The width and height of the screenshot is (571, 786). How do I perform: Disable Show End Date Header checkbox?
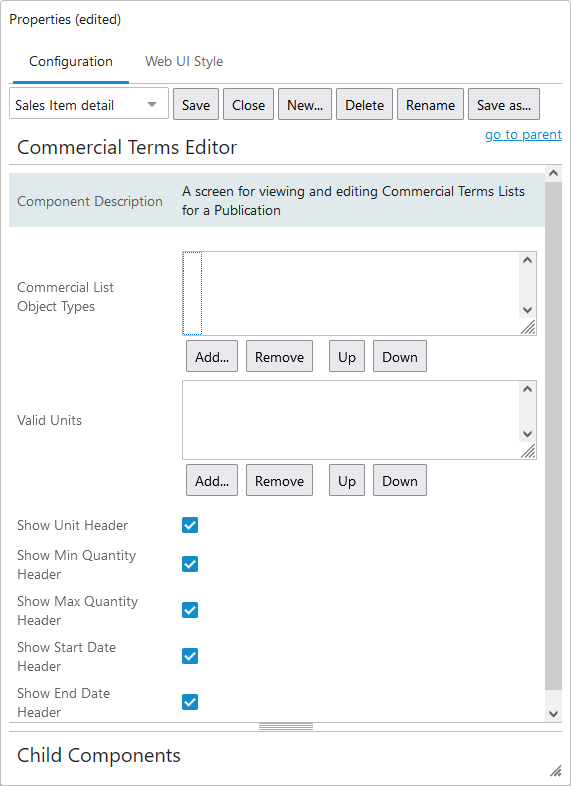pos(190,702)
